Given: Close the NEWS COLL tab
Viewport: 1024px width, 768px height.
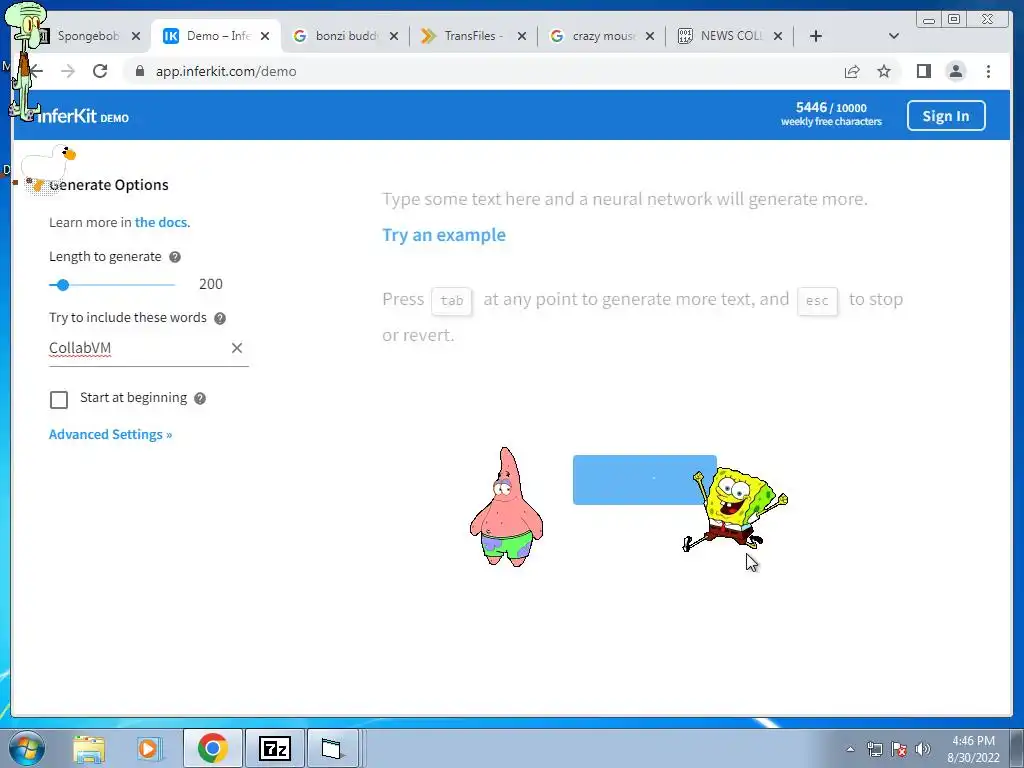Looking at the screenshot, I should (778, 36).
